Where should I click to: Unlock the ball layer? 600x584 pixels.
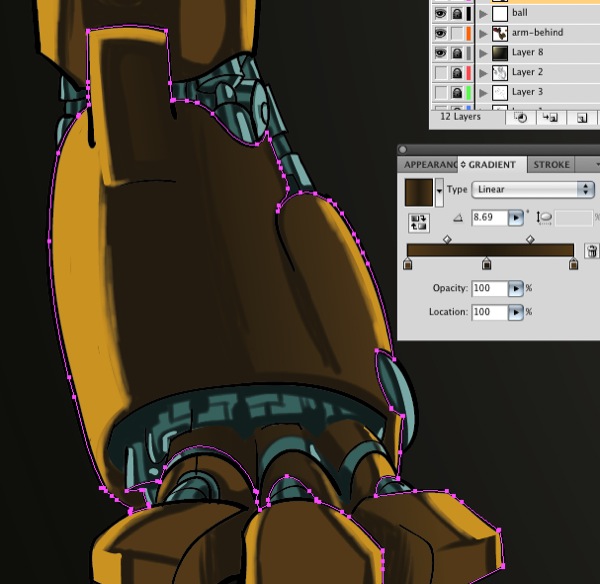pyautogui.click(x=457, y=14)
